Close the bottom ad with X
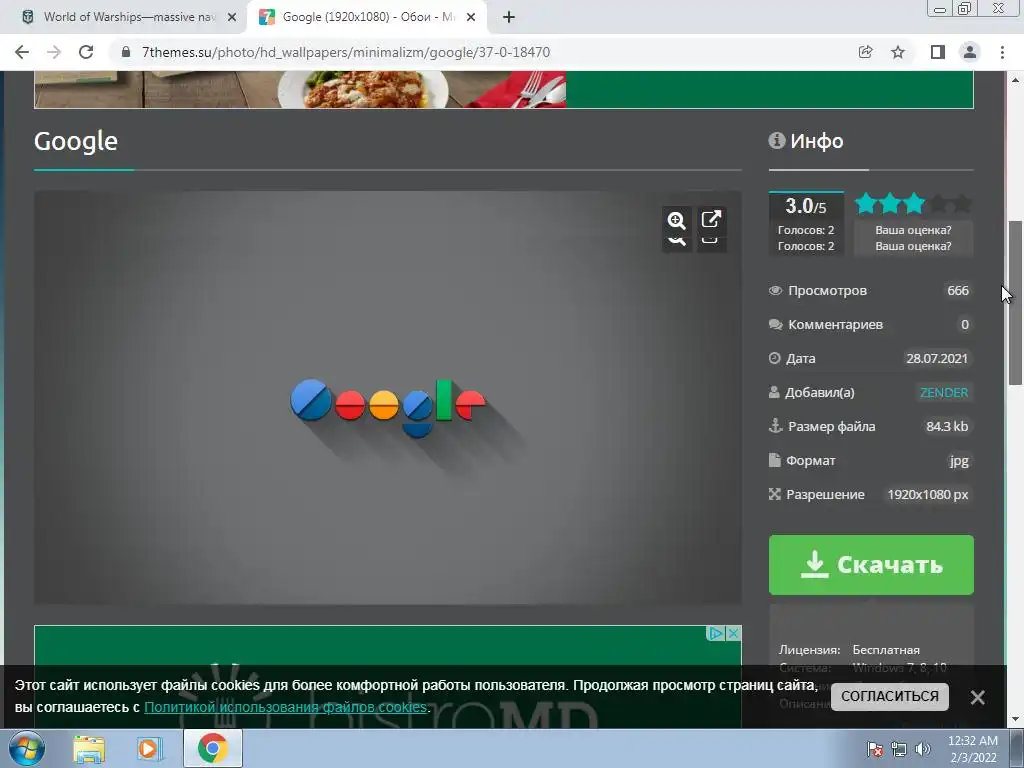1024x768 pixels. click(734, 633)
